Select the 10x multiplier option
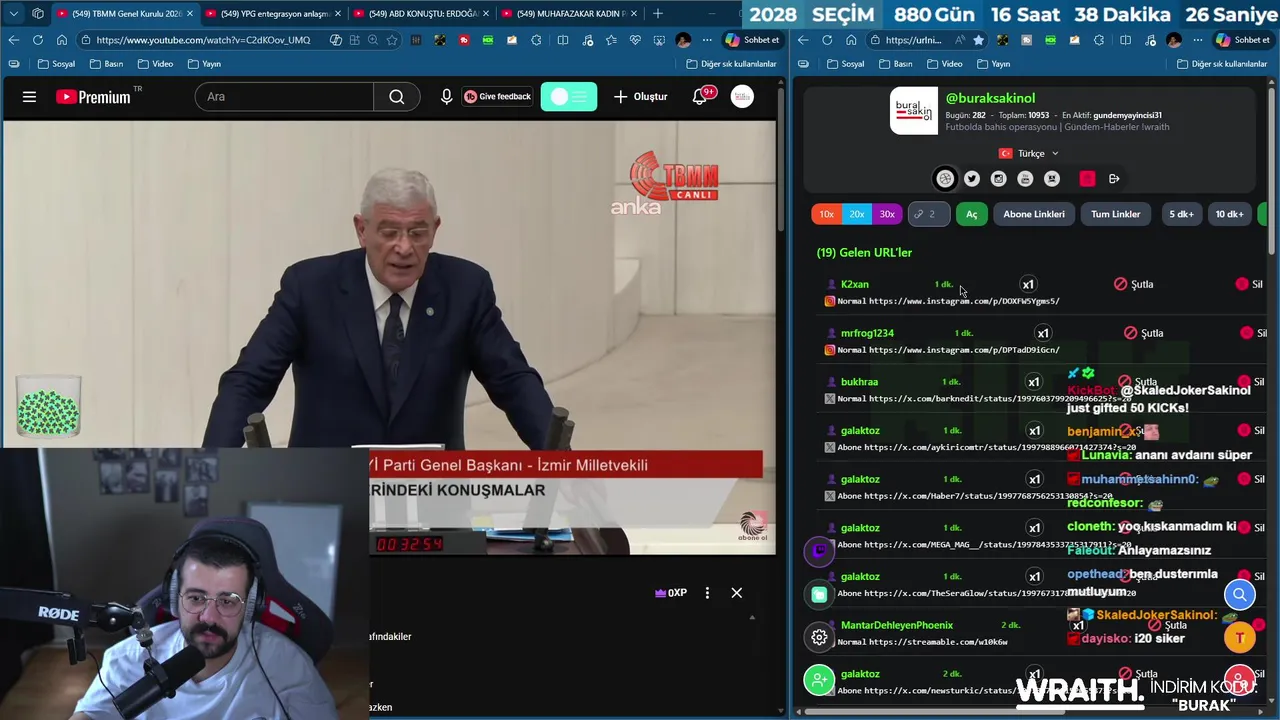 (x=826, y=214)
